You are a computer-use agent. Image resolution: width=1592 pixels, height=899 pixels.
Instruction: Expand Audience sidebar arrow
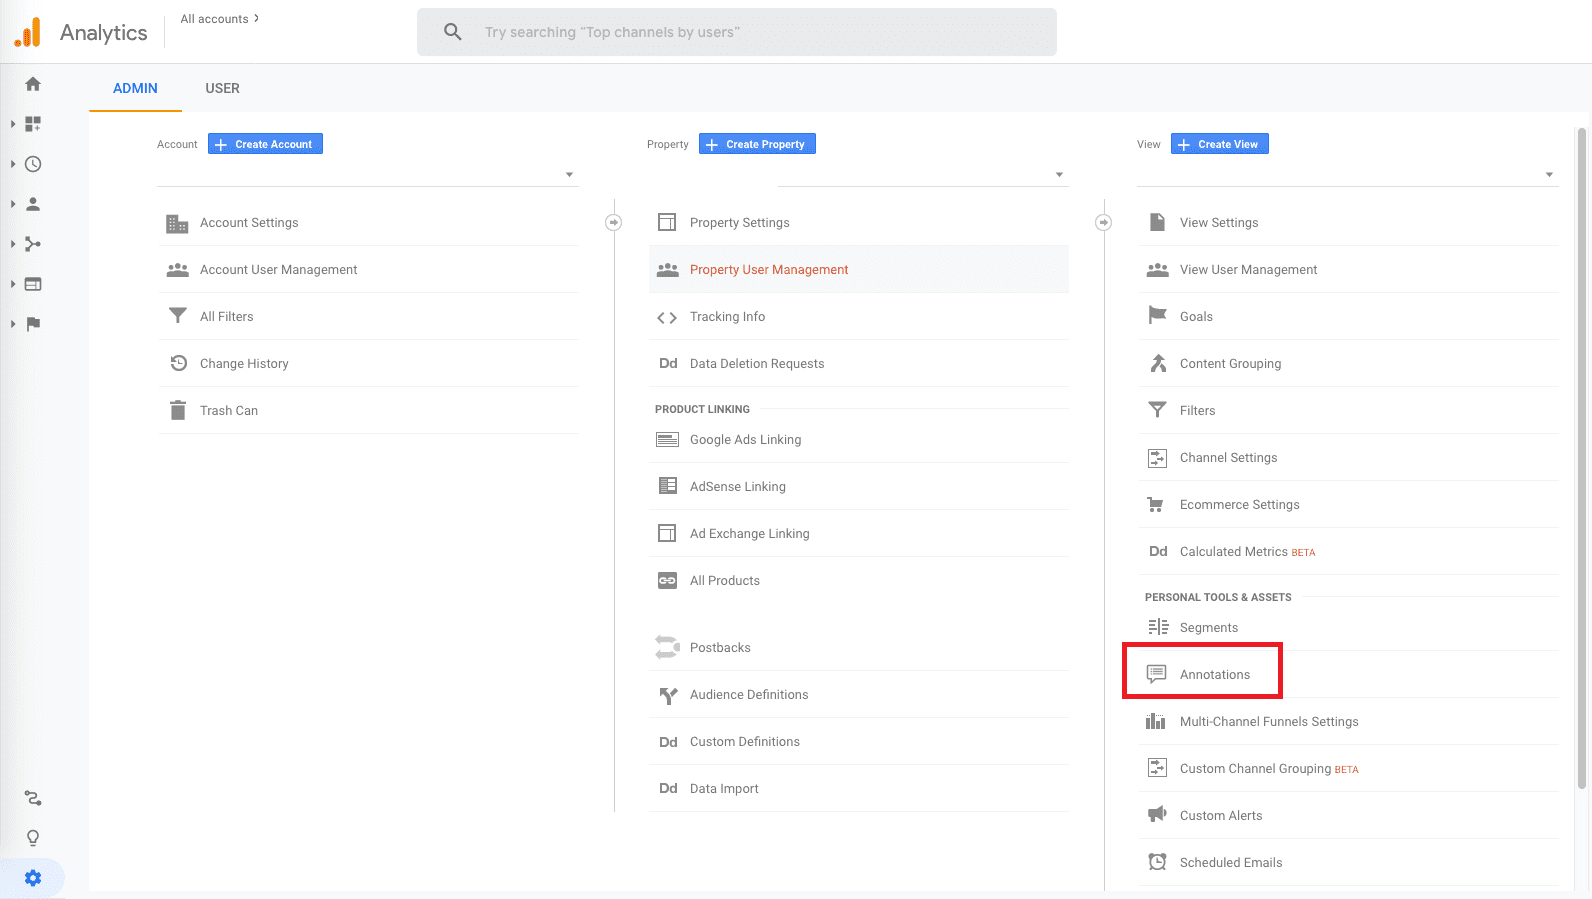pyautogui.click(x=13, y=204)
